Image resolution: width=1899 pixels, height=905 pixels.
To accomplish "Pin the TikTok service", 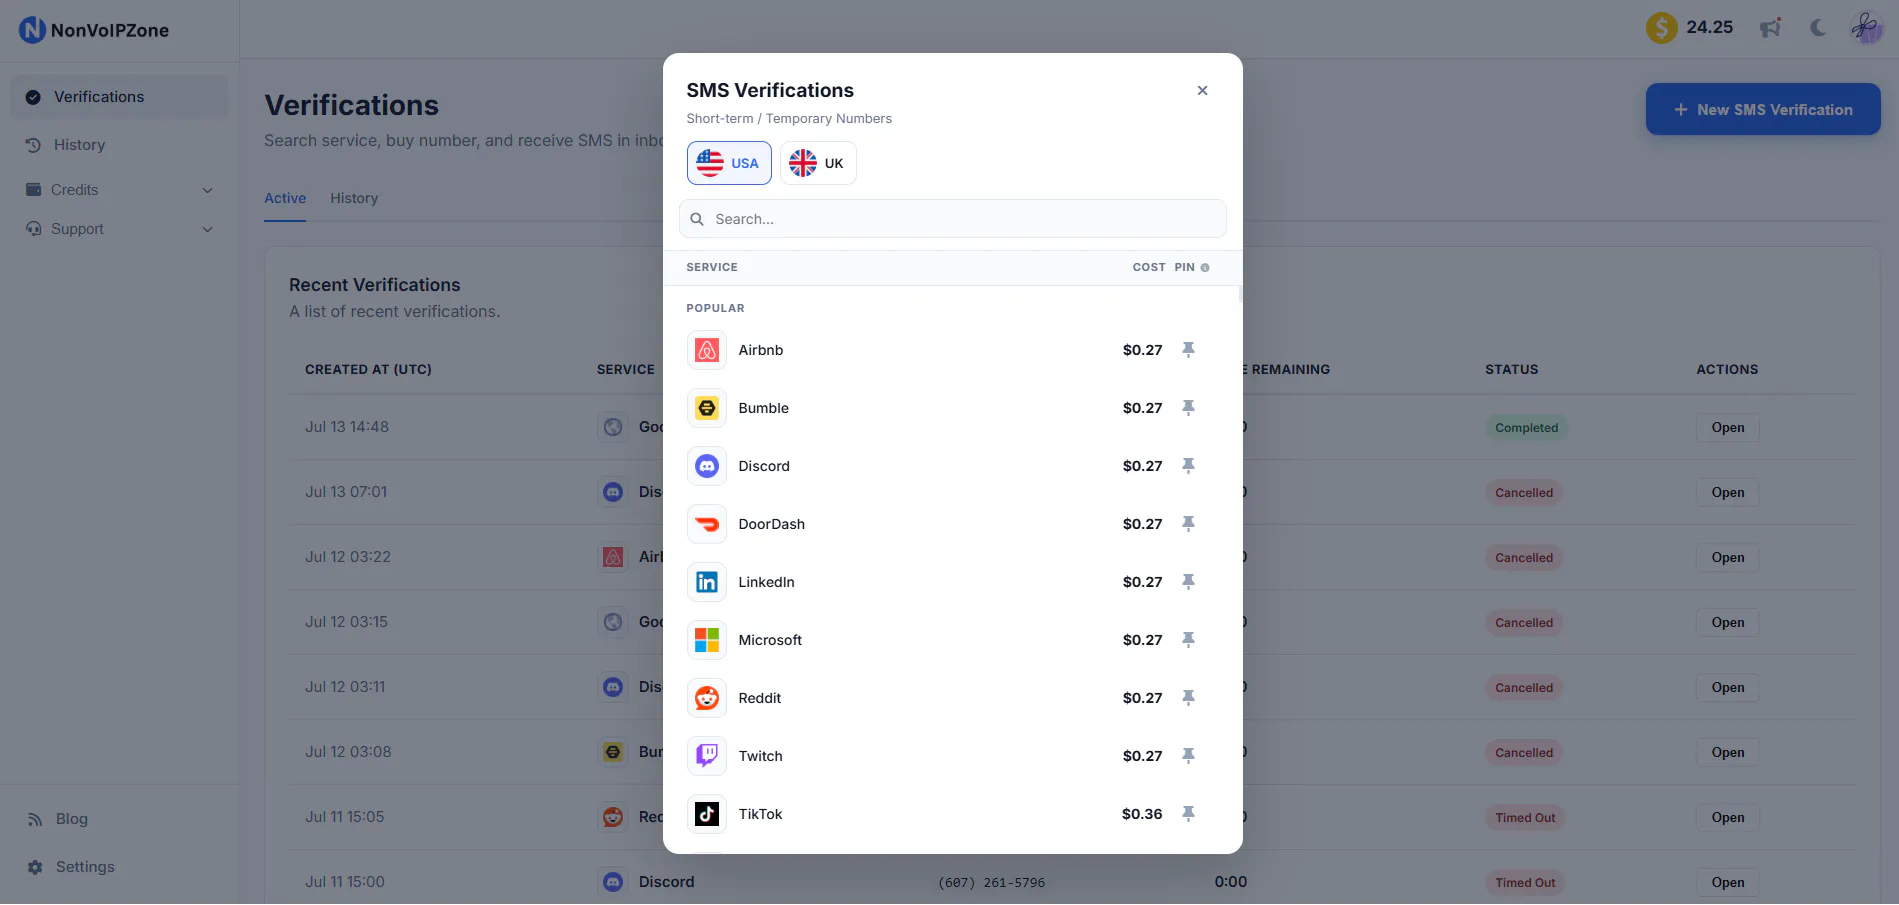I will pyautogui.click(x=1188, y=814).
